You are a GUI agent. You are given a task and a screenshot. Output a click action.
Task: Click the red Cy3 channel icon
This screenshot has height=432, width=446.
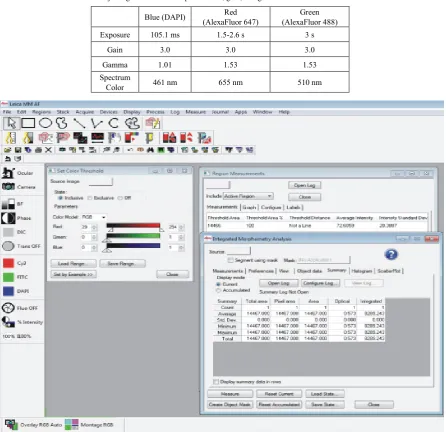(8, 263)
